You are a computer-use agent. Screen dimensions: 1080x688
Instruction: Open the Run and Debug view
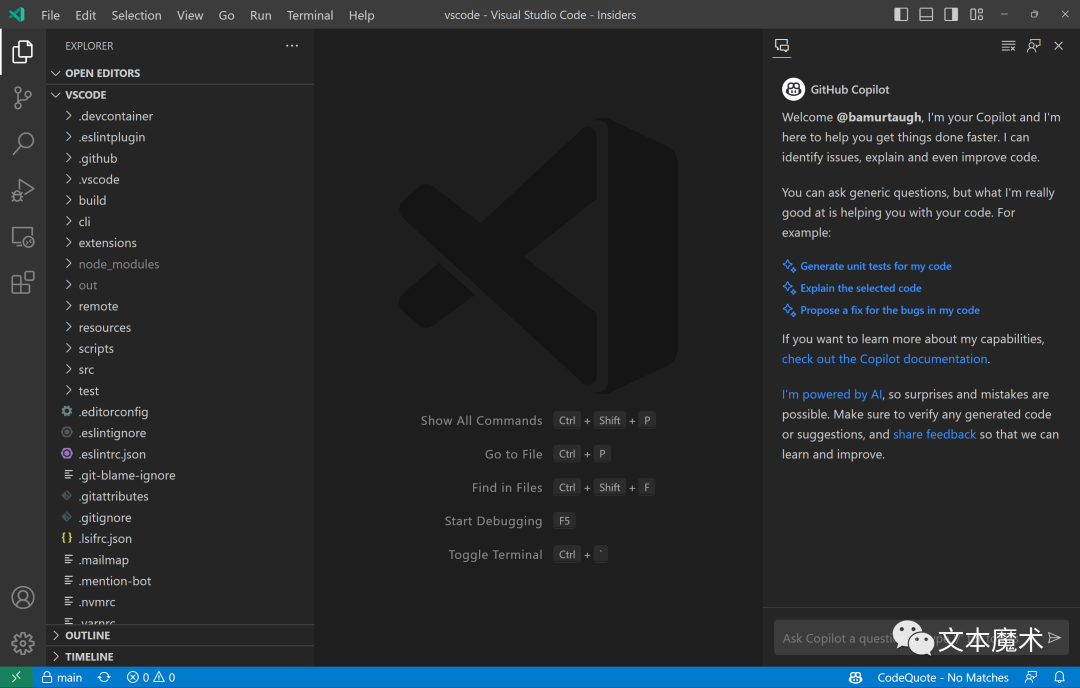click(23, 190)
